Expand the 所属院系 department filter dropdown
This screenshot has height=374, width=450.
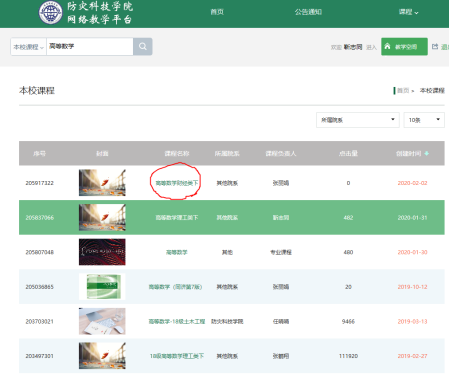pyautogui.click(x=358, y=120)
